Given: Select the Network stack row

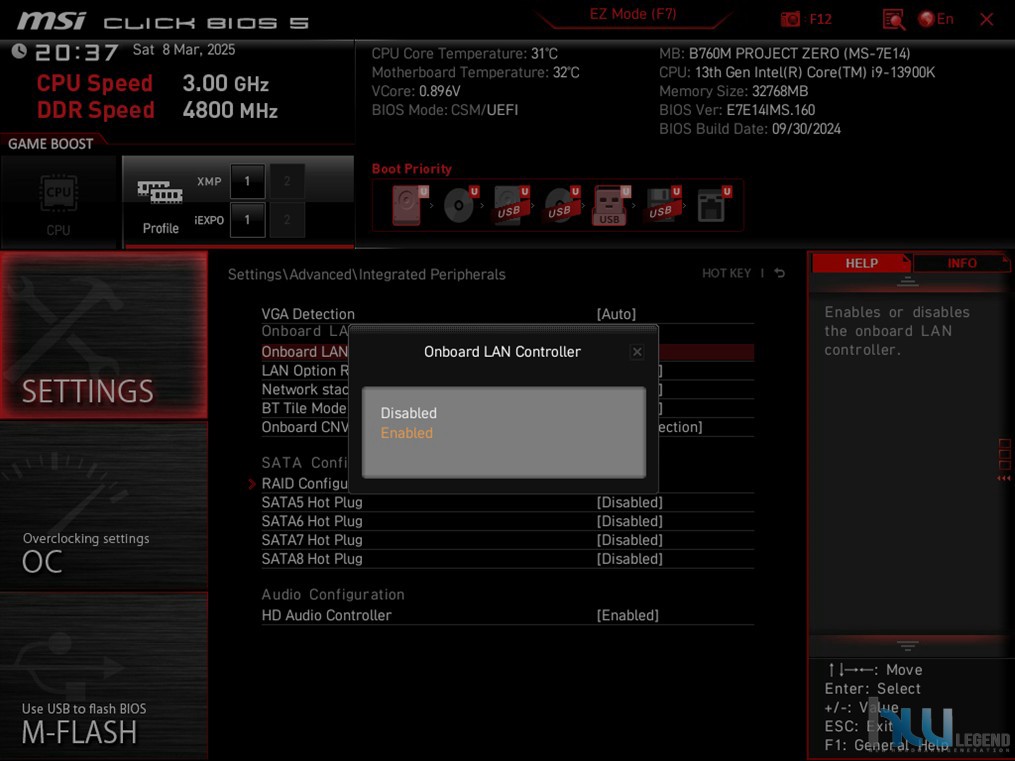Looking at the screenshot, I should click(x=305, y=390).
